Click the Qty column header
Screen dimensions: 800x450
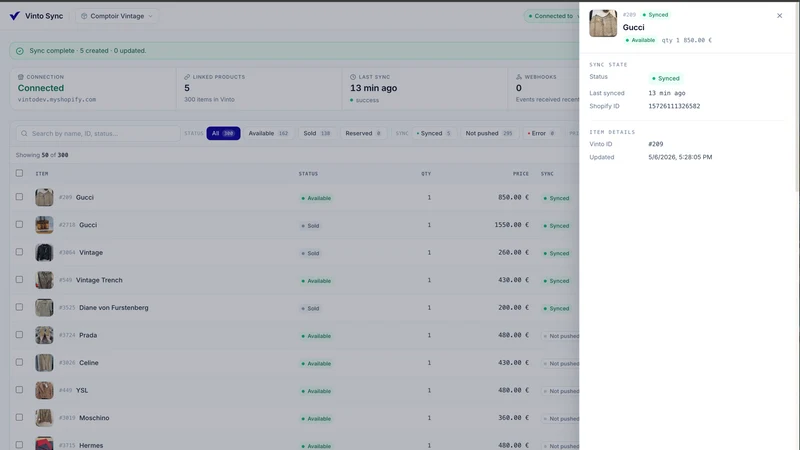426,174
